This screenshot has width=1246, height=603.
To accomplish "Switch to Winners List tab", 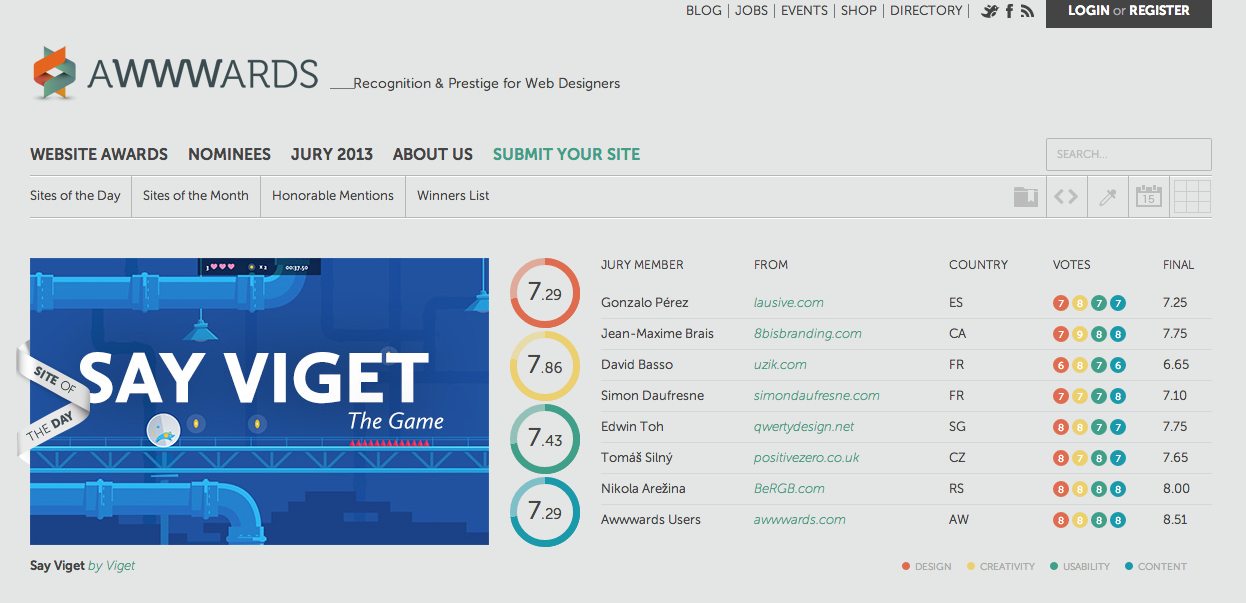I will pos(453,196).
